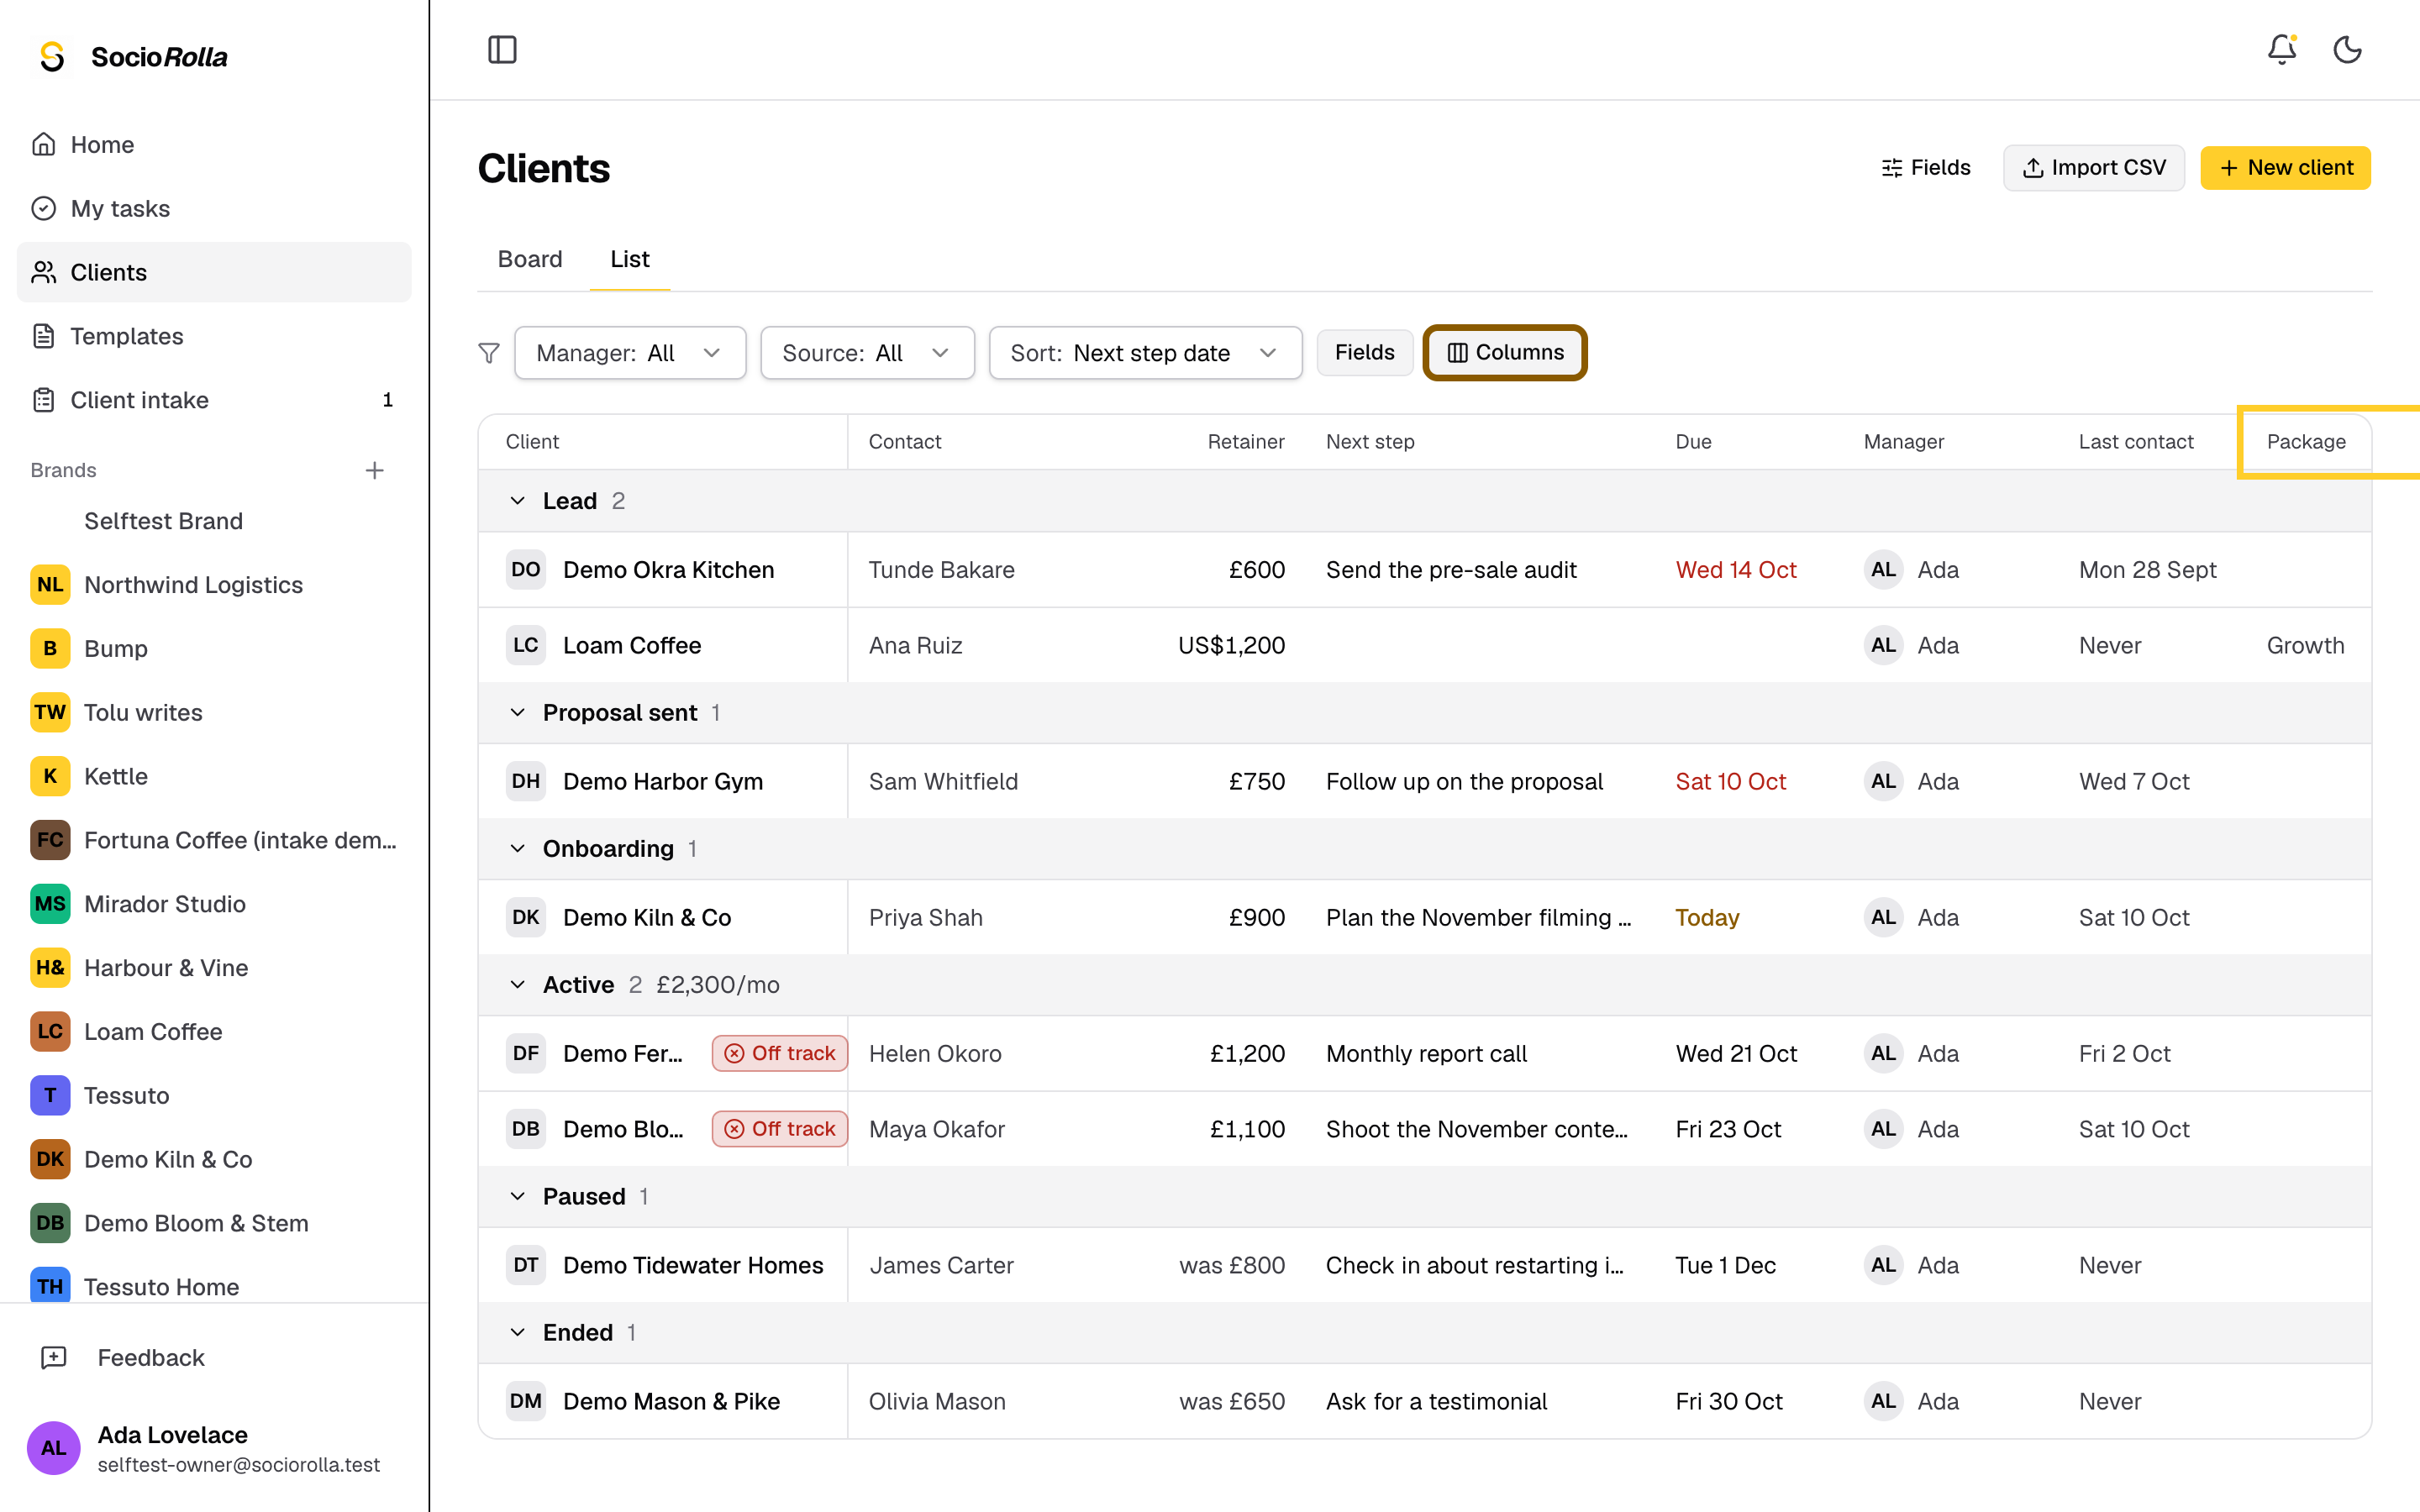
Task: Go to Home in sidebar
Action: pos(214,145)
